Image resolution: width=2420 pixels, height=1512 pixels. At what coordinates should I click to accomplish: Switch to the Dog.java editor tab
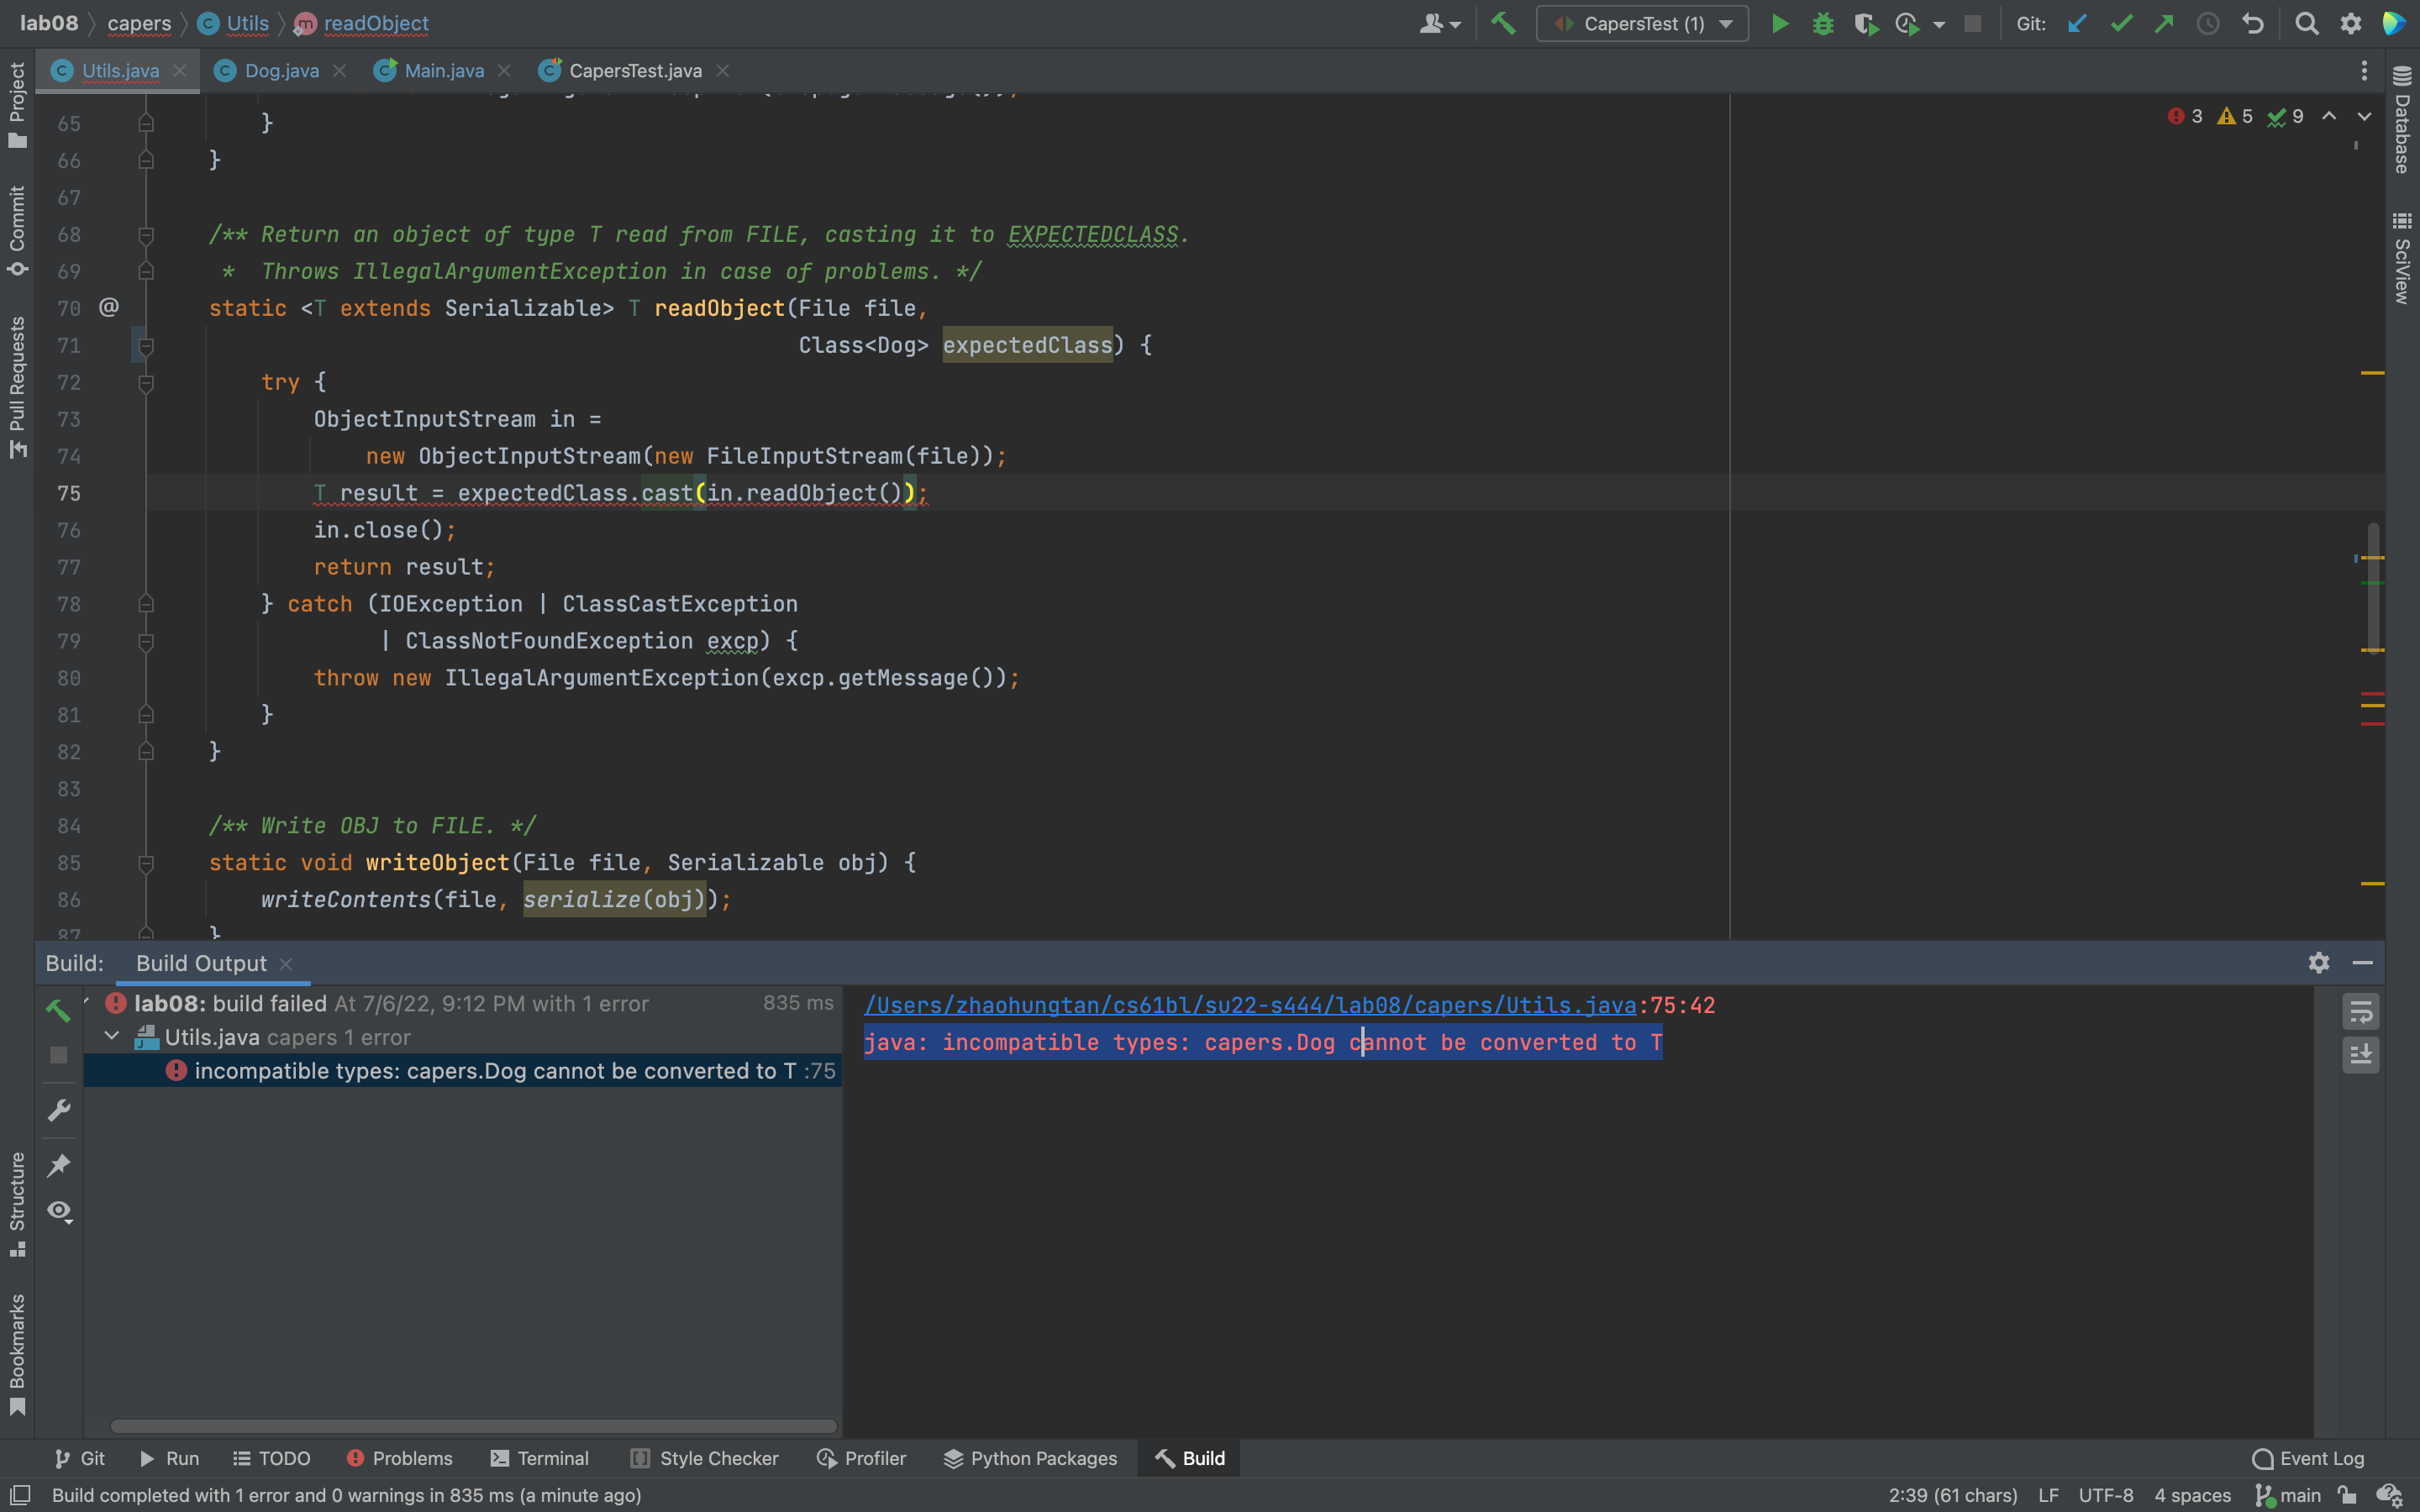click(x=281, y=71)
